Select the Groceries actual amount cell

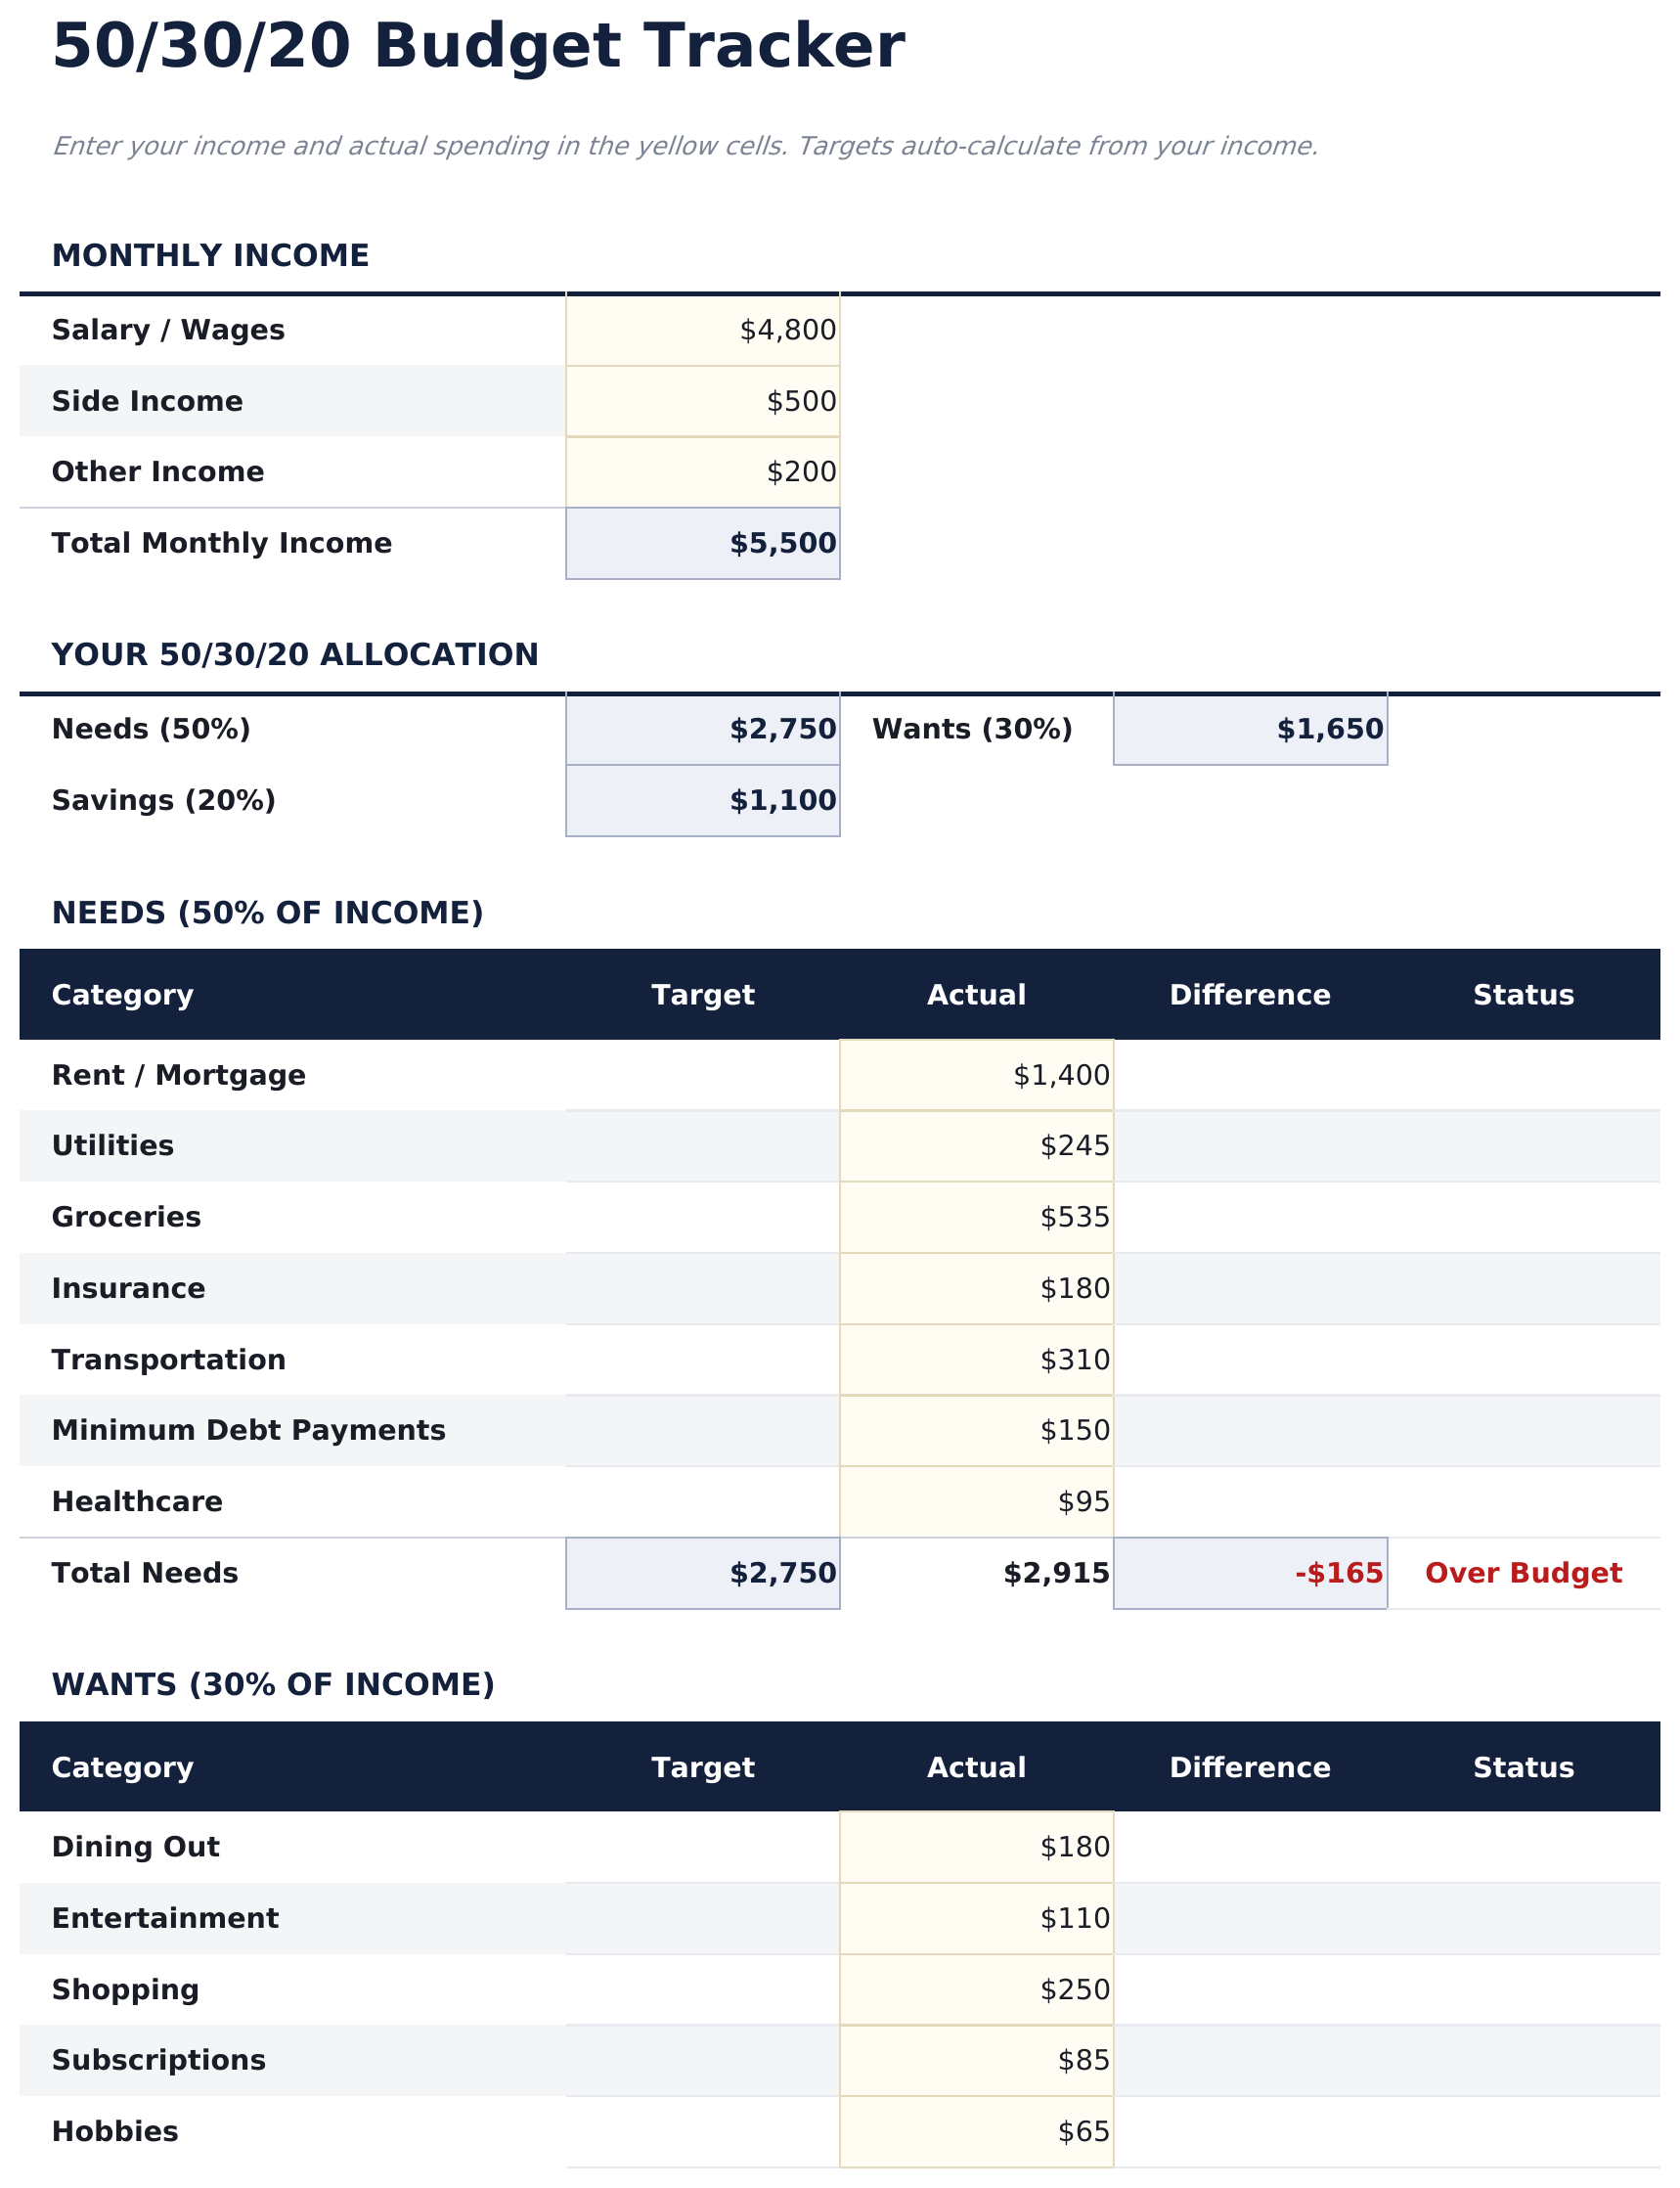coord(976,1217)
